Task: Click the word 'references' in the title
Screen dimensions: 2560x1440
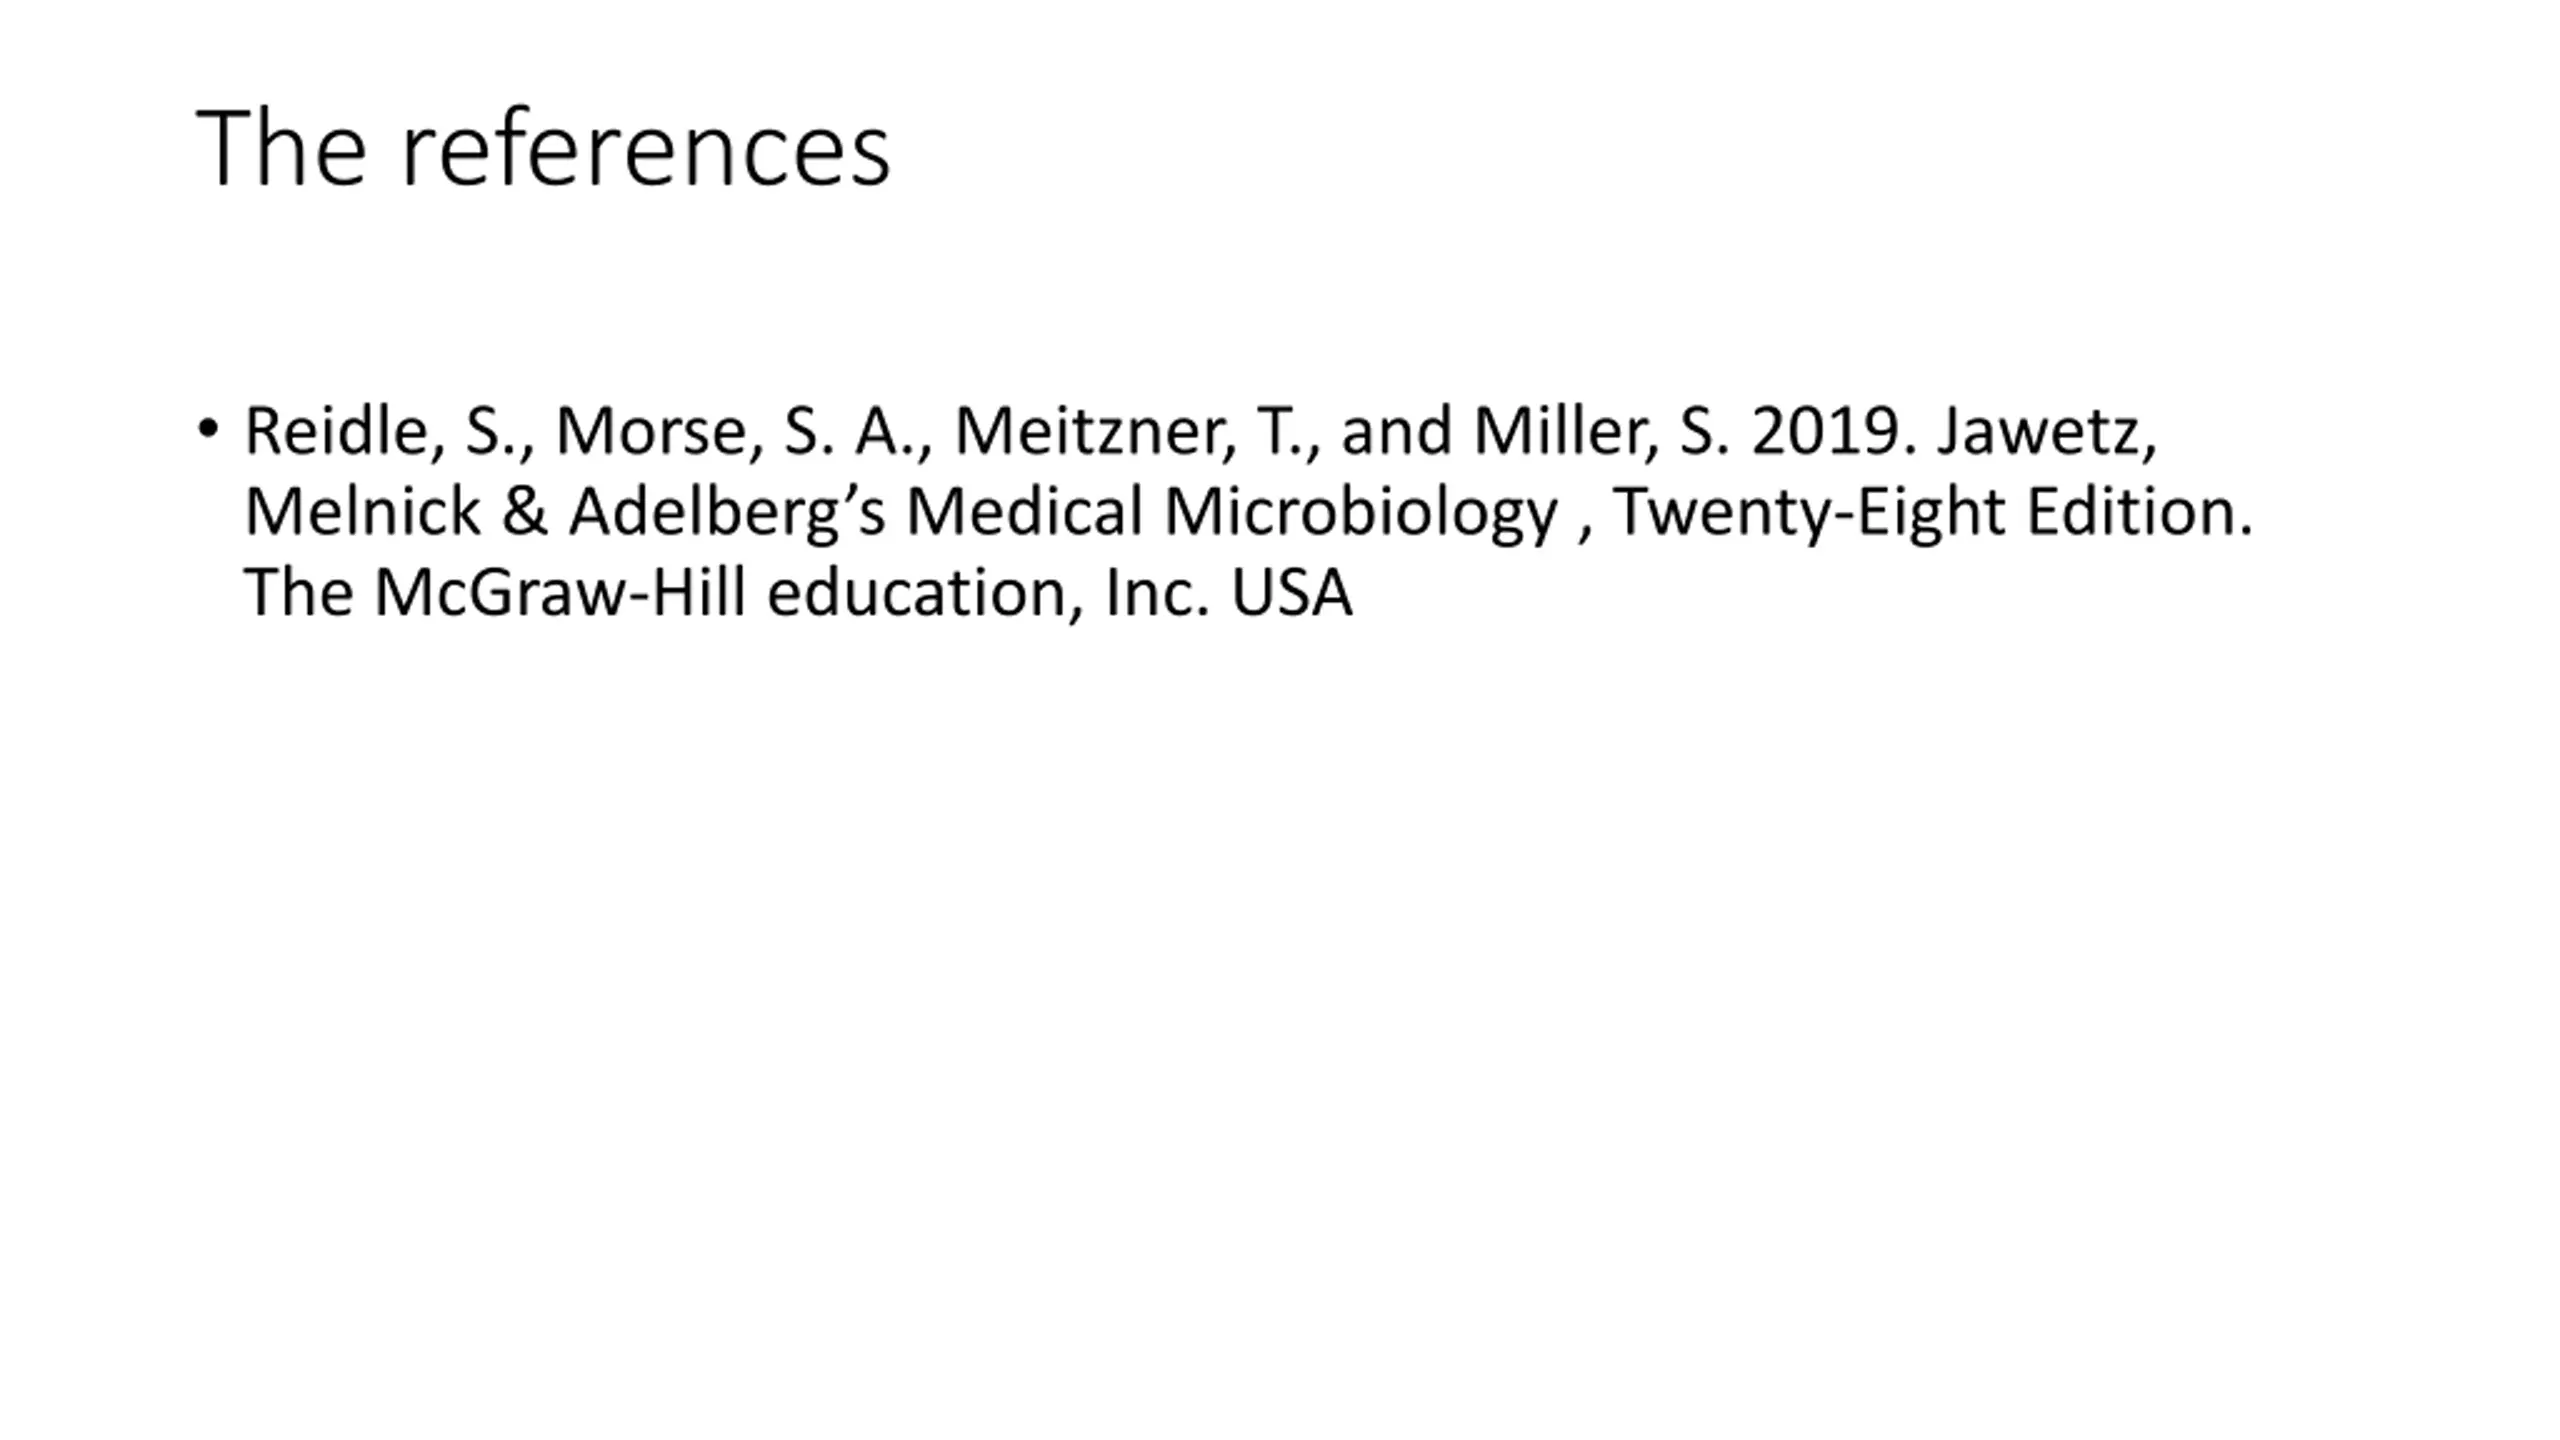Action: [645, 150]
